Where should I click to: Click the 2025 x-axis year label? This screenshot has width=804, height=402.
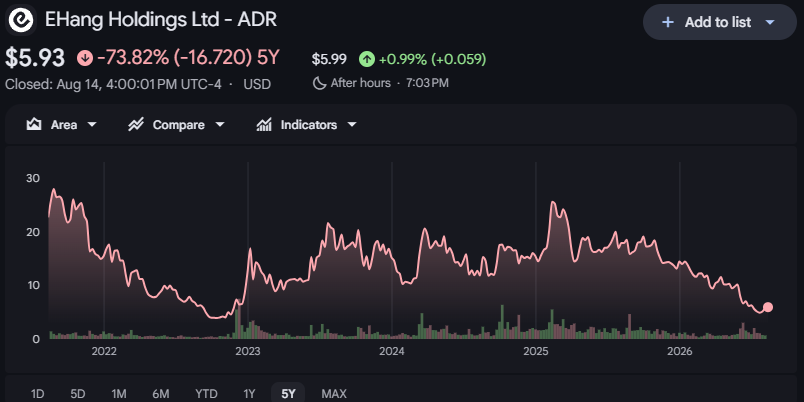tap(536, 352)
